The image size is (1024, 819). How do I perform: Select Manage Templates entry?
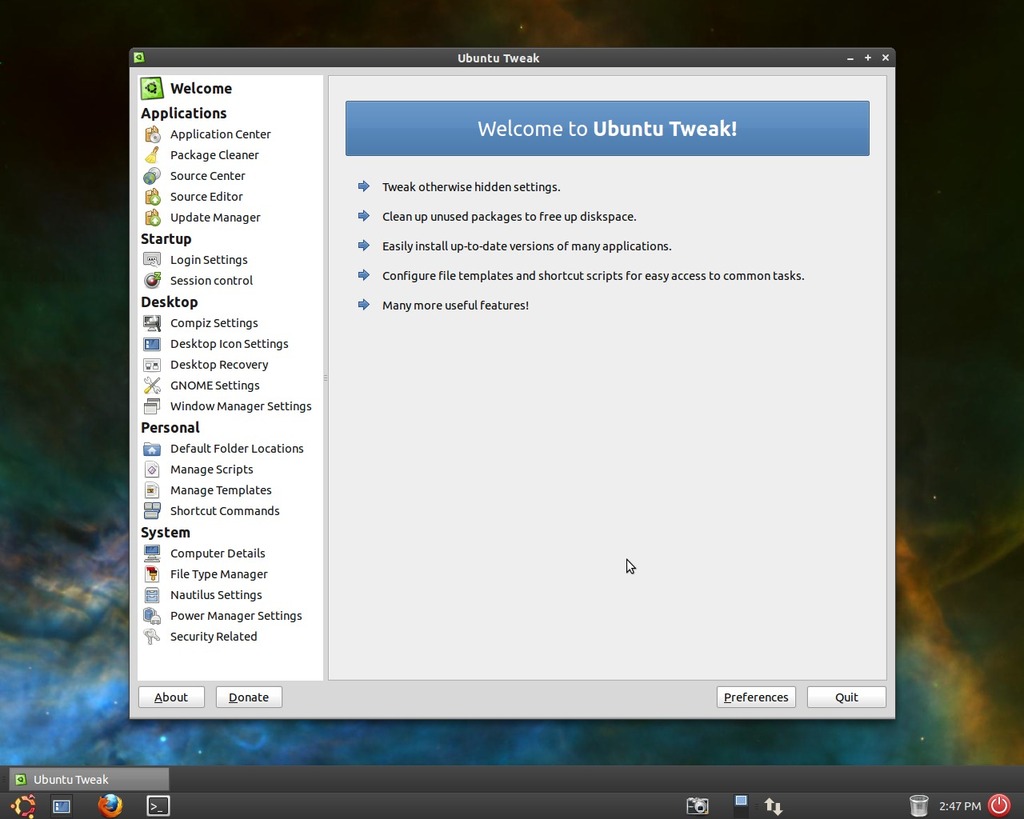(221, 490)
